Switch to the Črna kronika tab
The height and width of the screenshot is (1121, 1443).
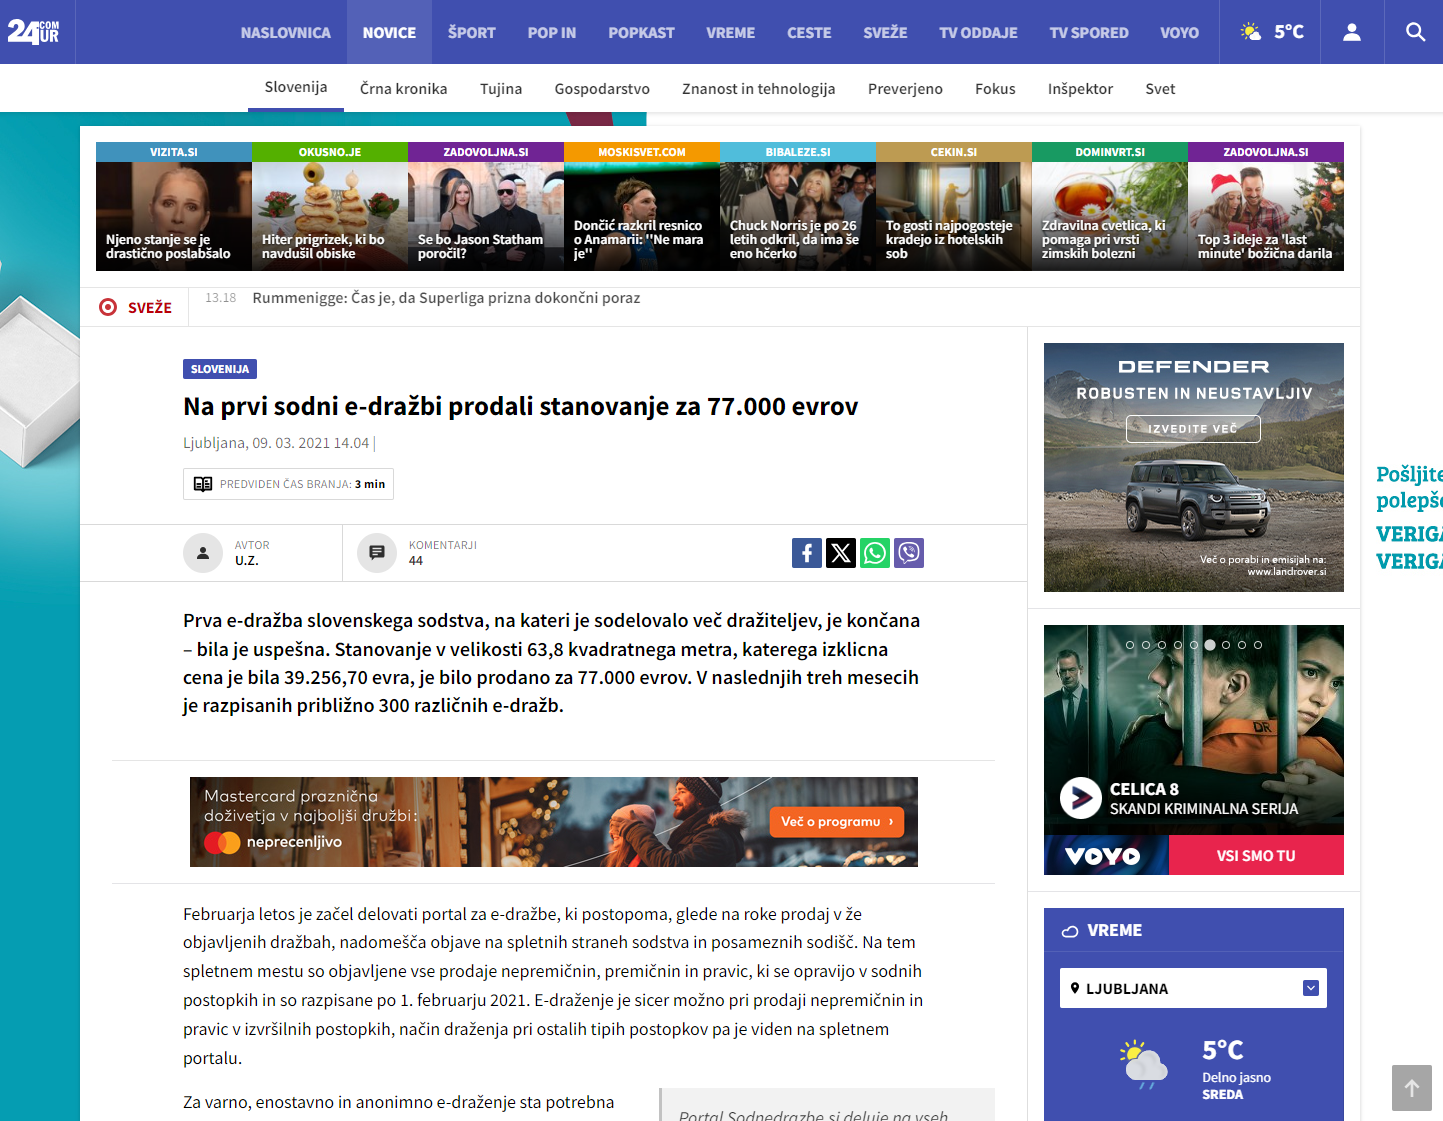[403, 89]
